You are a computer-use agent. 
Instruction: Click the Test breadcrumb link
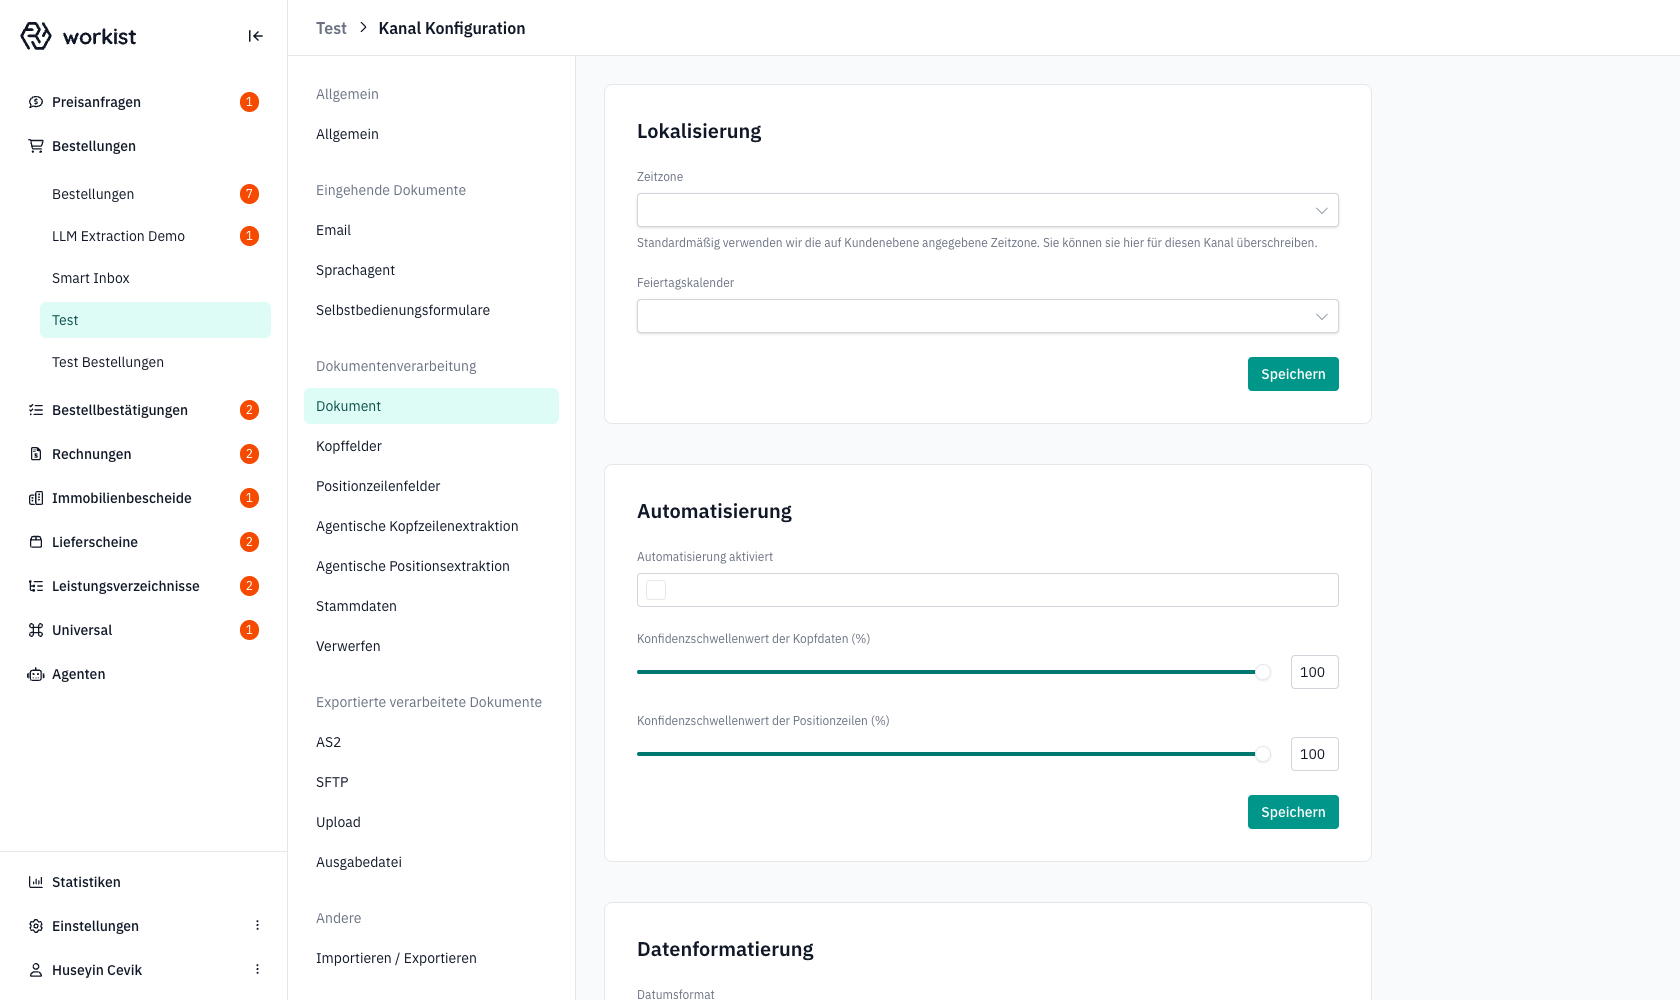(x=331, y=28)
